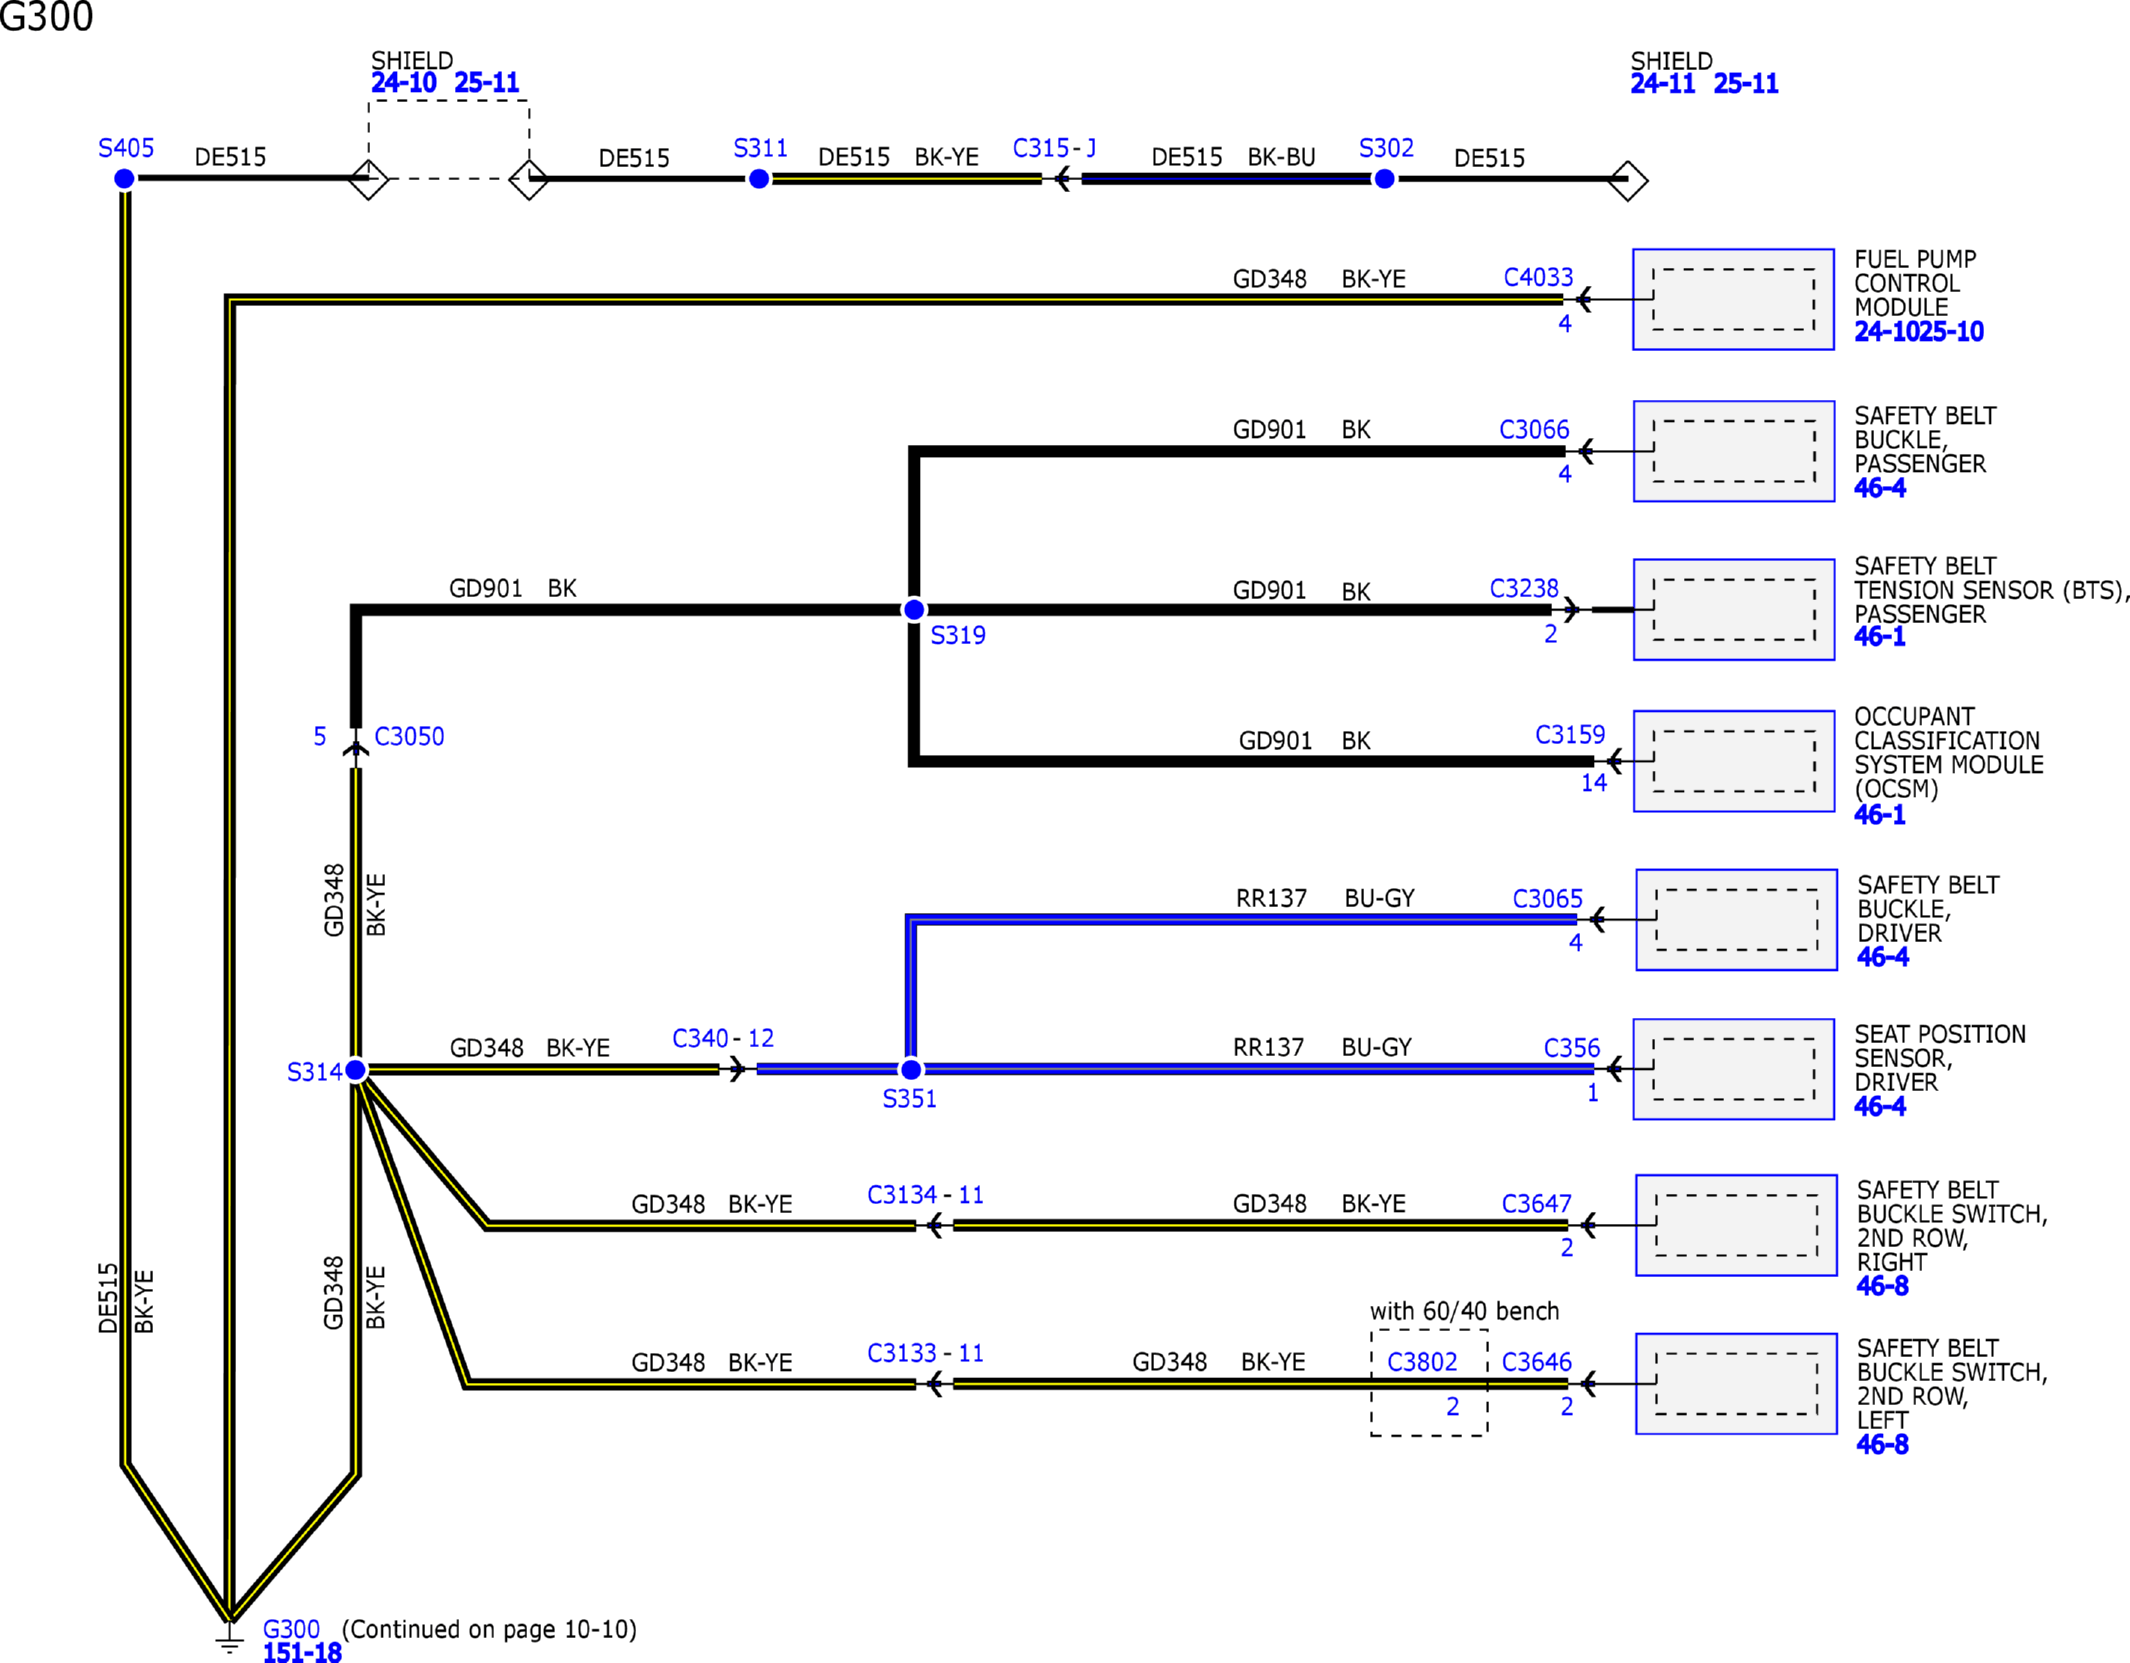
Task: Select the Safety Belt Buckle Passenger box
Action: pyautogui.click(x=1733, y=451)
